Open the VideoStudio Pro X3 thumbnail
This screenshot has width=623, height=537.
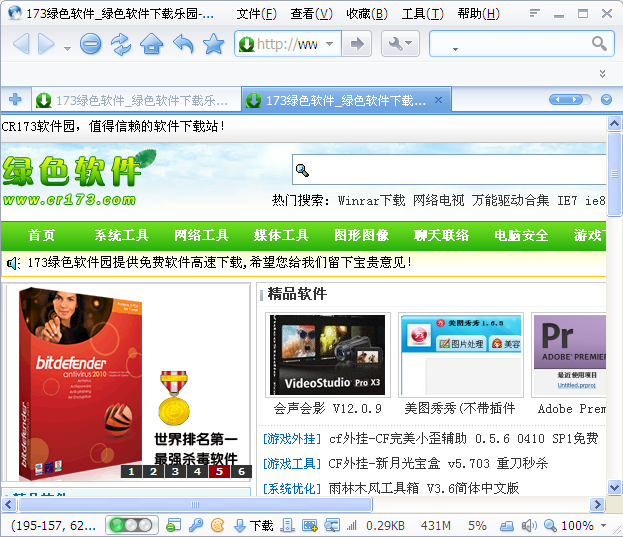[327, 355]
